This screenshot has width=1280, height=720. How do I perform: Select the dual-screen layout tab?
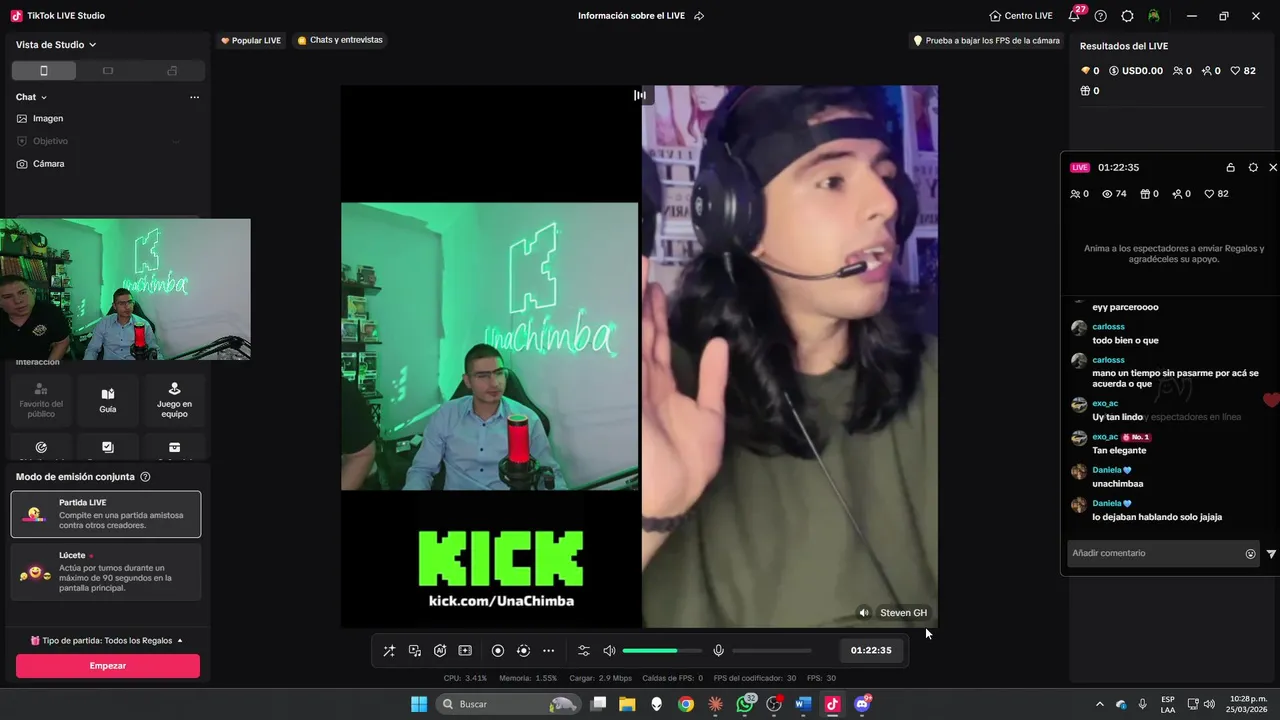[x=172, y=71]
